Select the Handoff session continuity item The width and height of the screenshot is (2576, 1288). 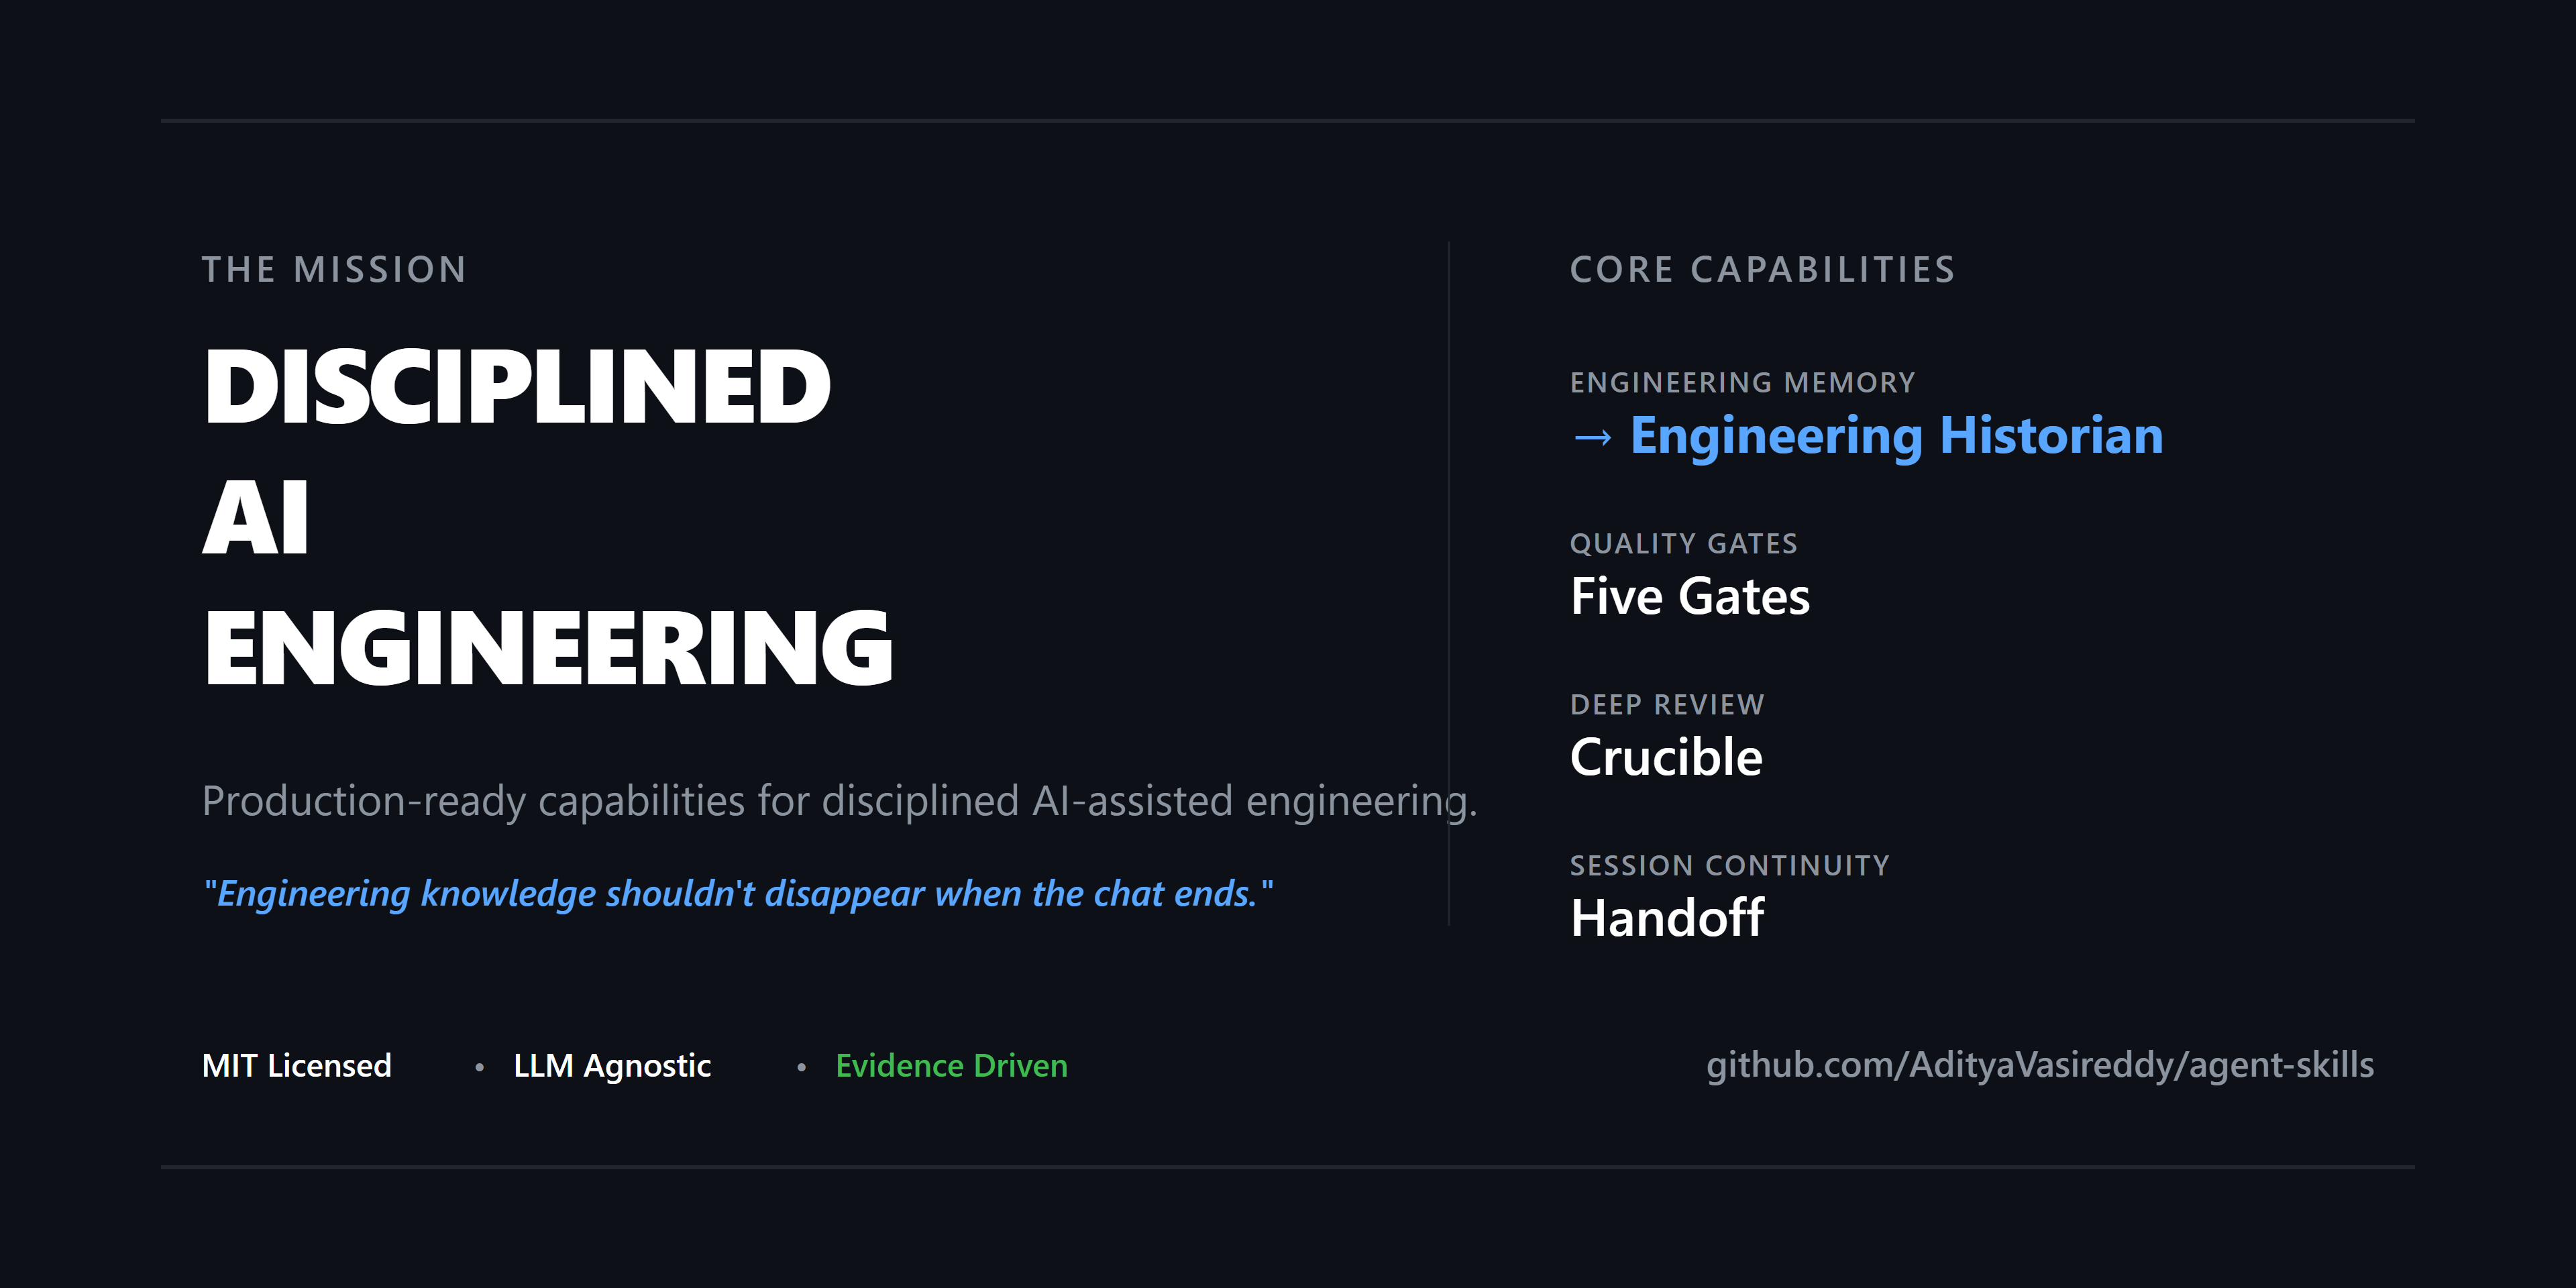point(1667,918)
